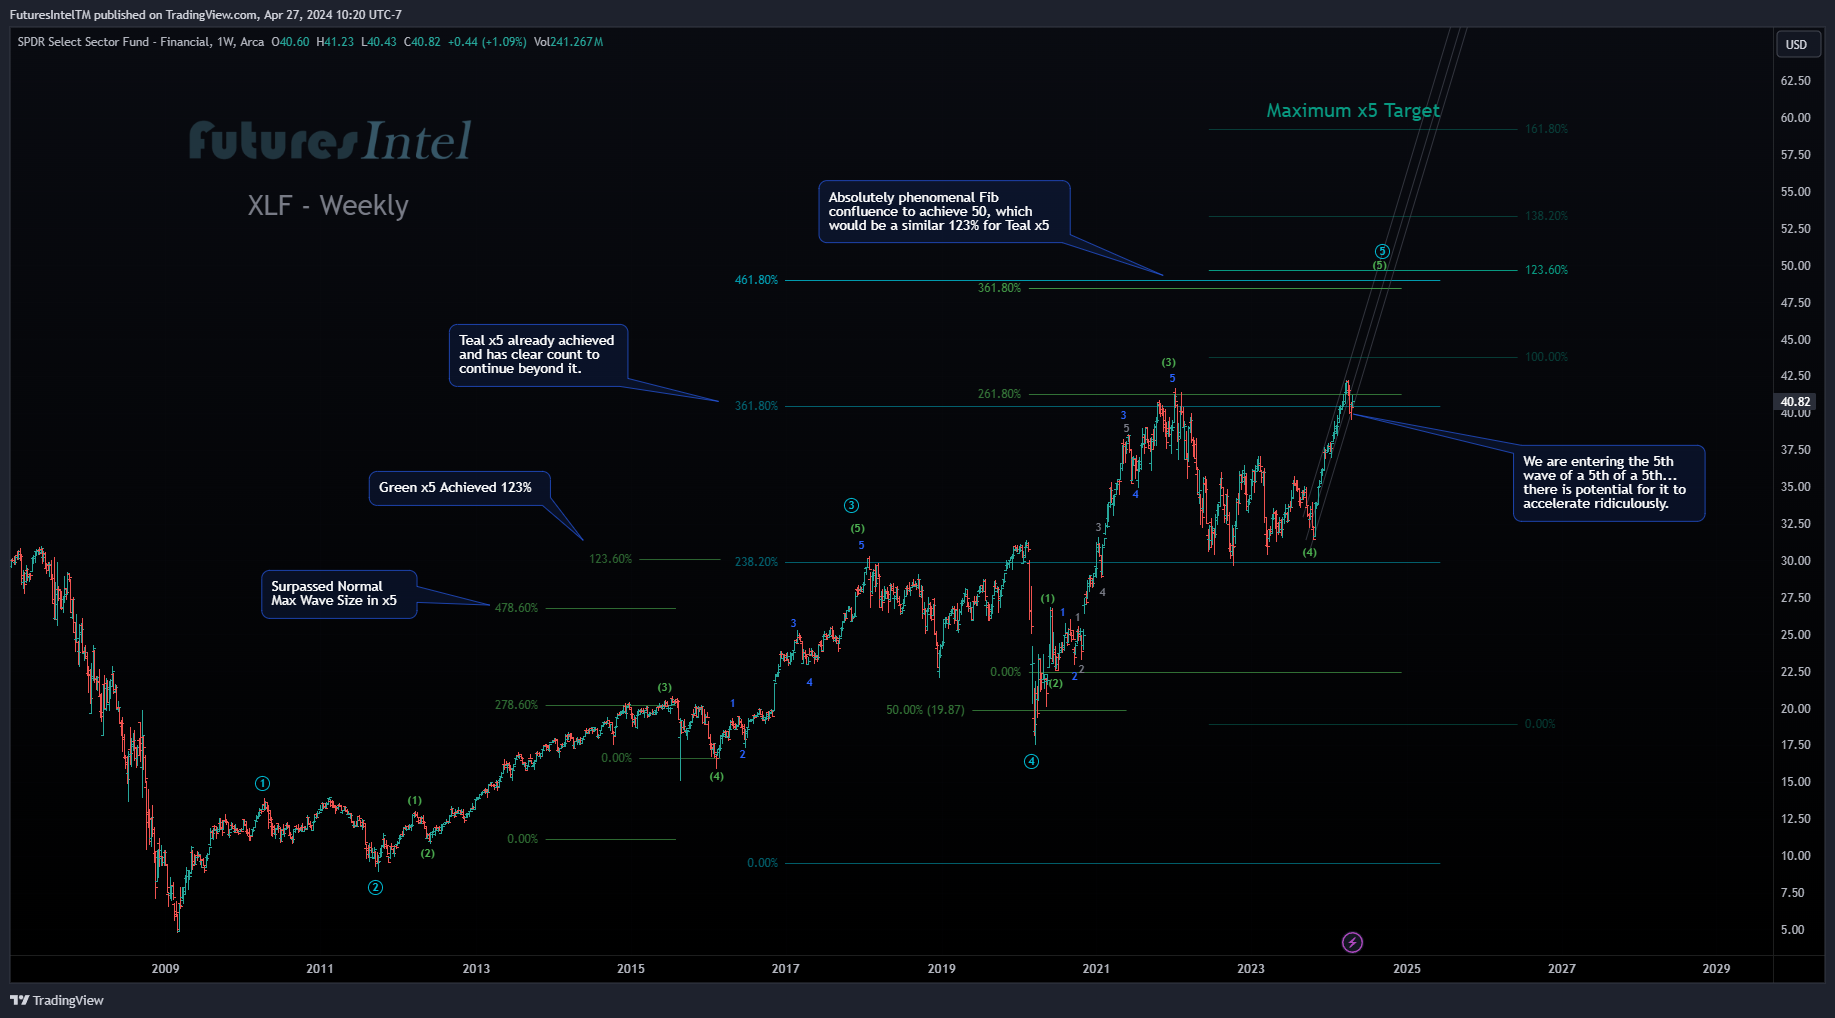Click the 161.80% Fibonacci level label
This screenshot has width=1835, height=1018.
pos(1546,129)
